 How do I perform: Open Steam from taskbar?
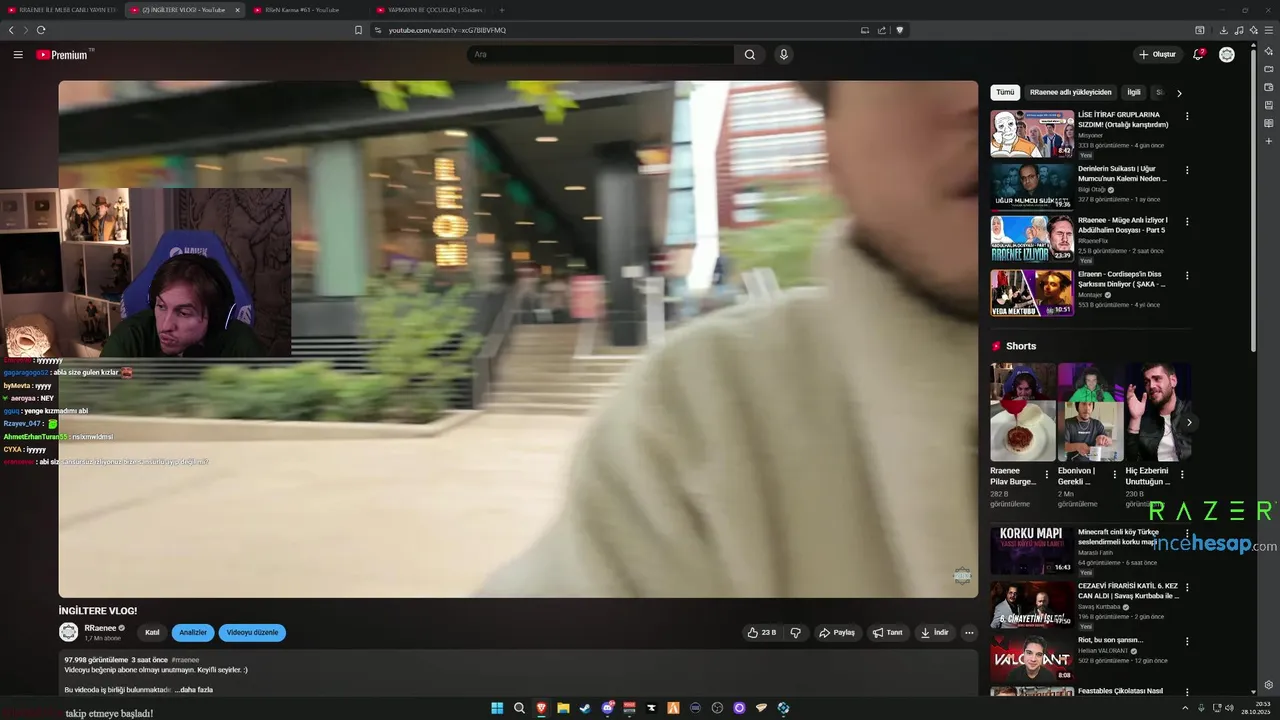pos(585,708)
